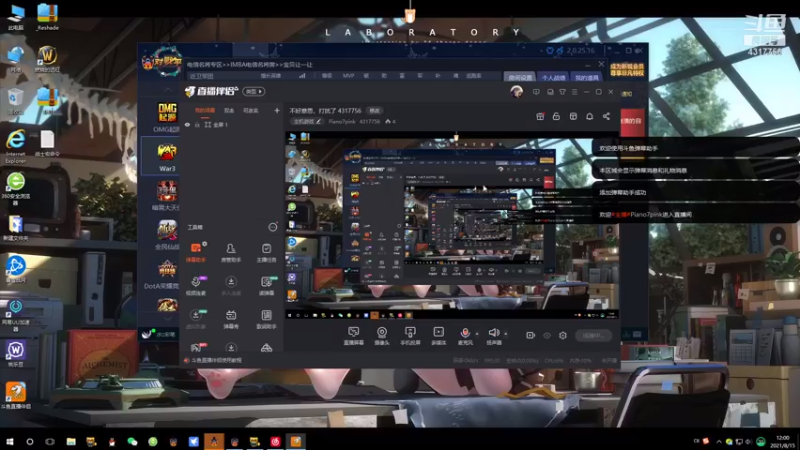Image resolution: width=800 pixels, height=450 pixels.
Task: Open the store icon in stream header
Action: pos(573,116)
